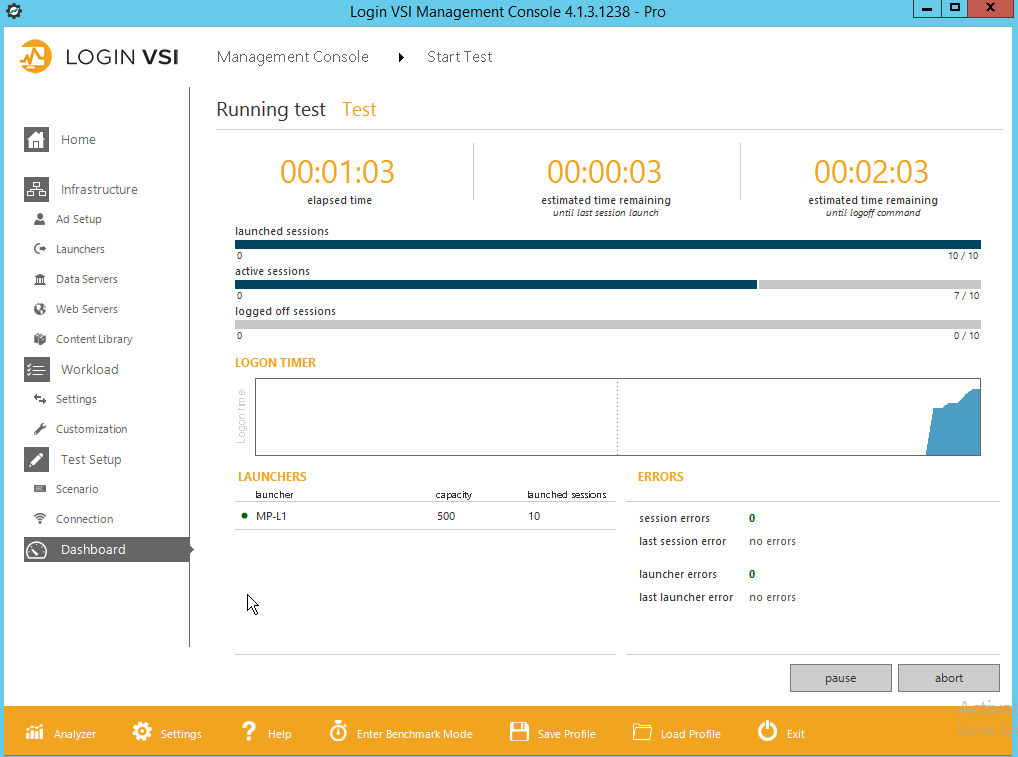
Task: Click the Dashboard gauge icon
Action: pos(36,550)
